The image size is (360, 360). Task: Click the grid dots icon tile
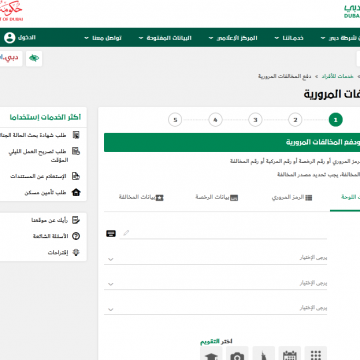315,354
